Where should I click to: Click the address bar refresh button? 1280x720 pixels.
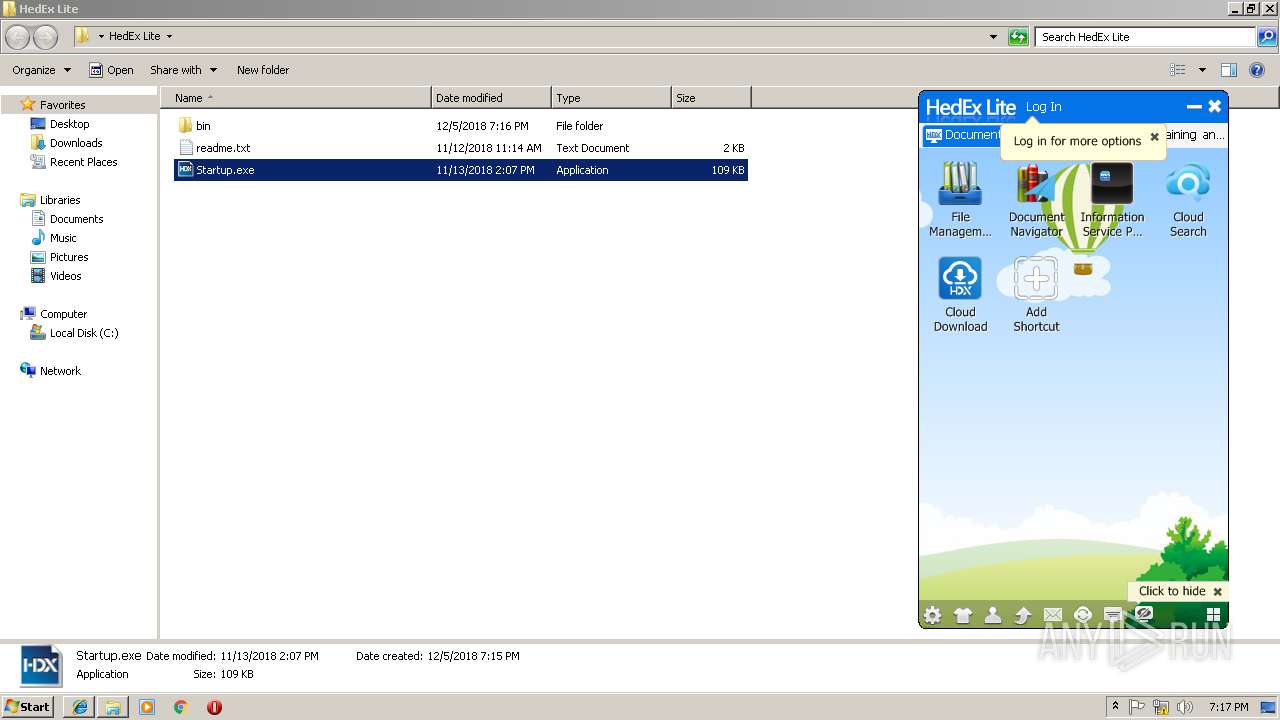(1018, 37)
